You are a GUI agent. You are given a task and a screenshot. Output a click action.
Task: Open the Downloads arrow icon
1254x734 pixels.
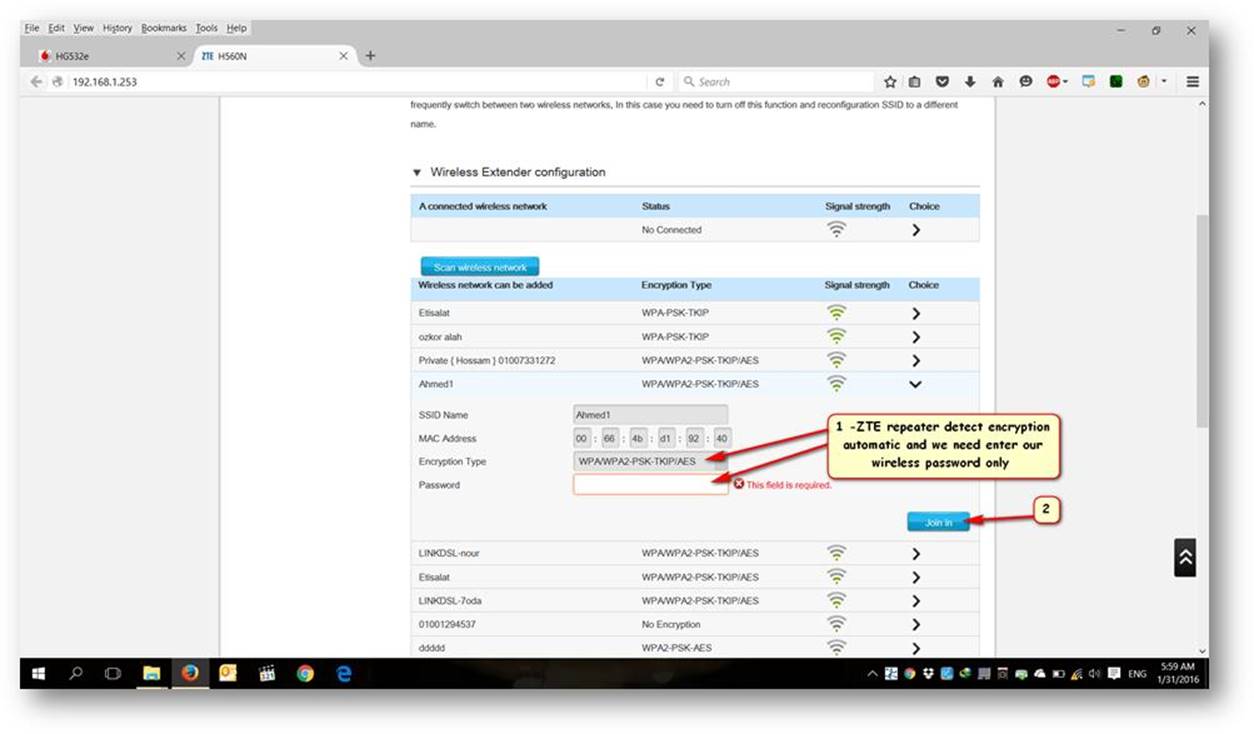(x=969, y=82)
